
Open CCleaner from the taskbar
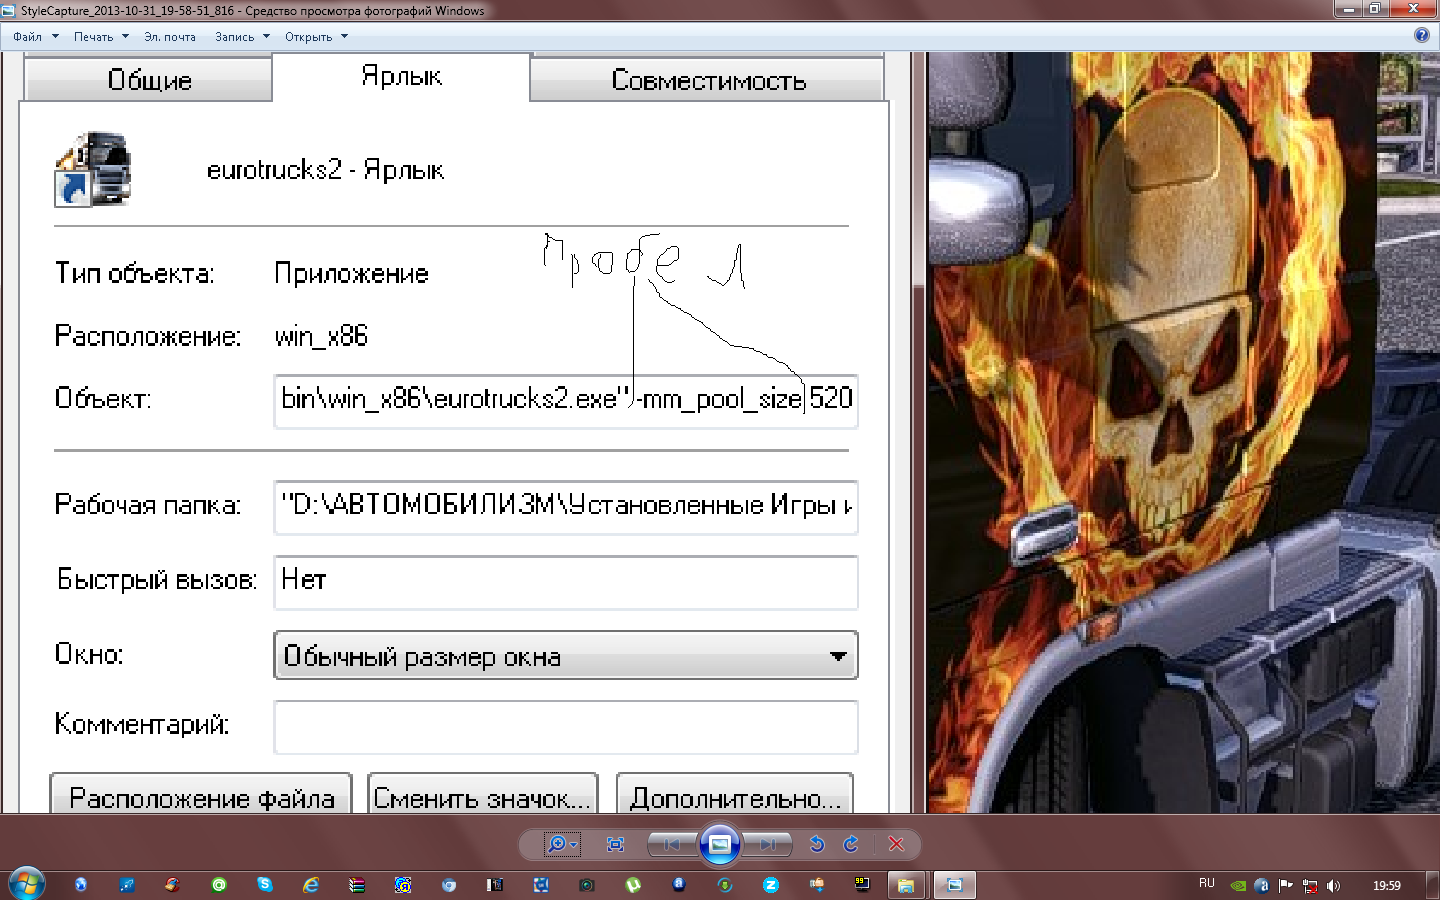(173, 885)
